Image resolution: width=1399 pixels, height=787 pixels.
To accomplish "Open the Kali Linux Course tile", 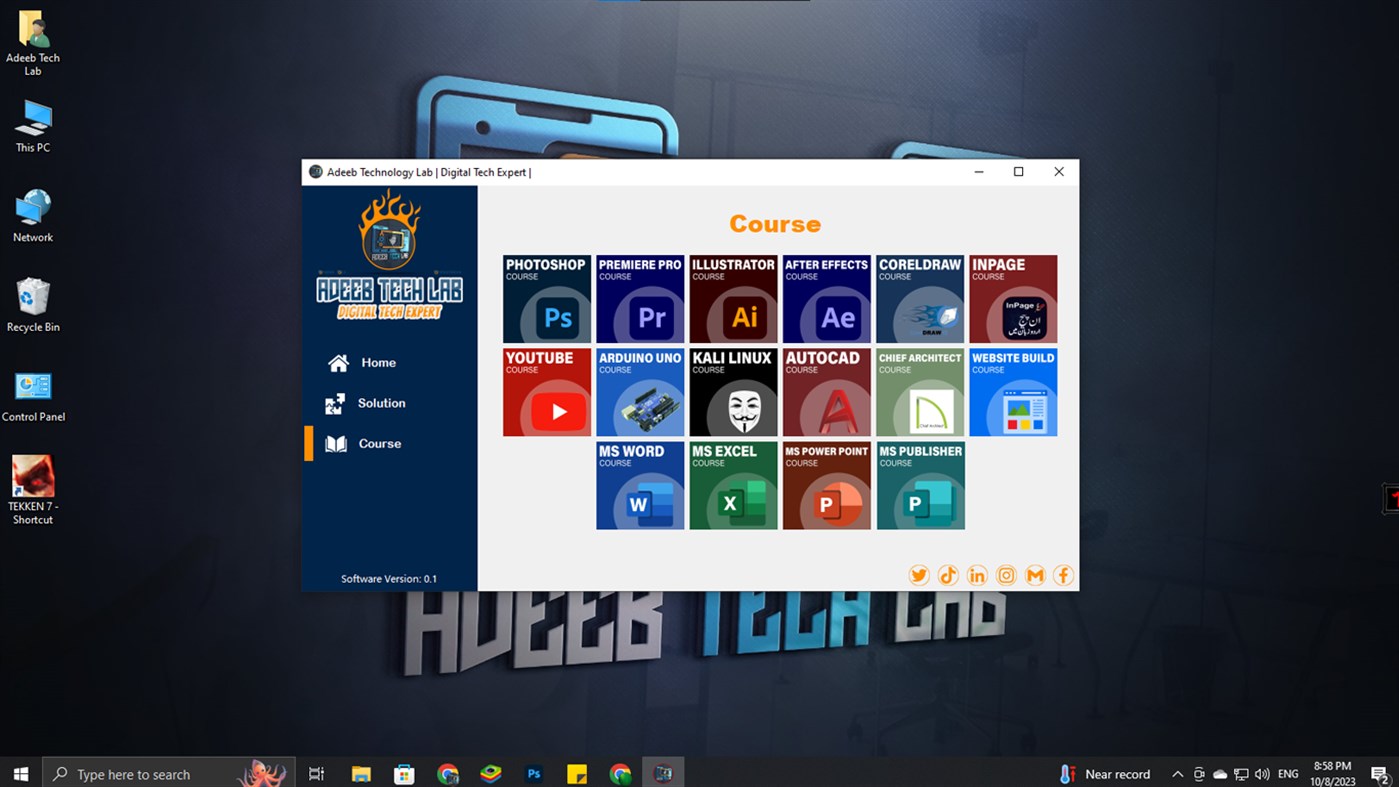I will pyautogui.click(x=733, y=391).
